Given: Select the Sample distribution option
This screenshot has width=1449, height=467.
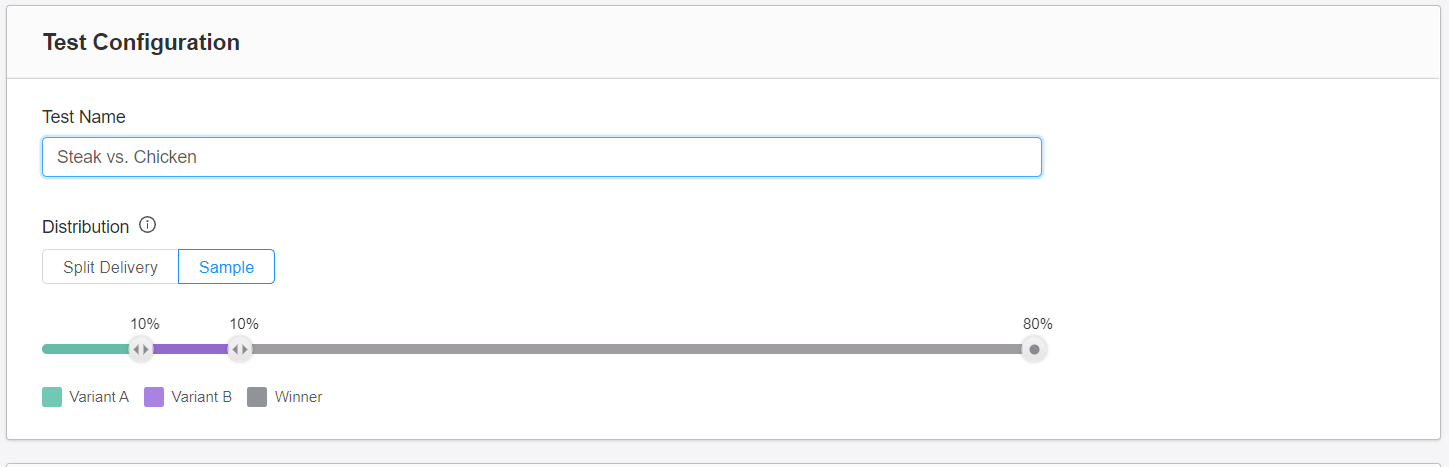Looking at the screenshot, I should click(226, 267).
